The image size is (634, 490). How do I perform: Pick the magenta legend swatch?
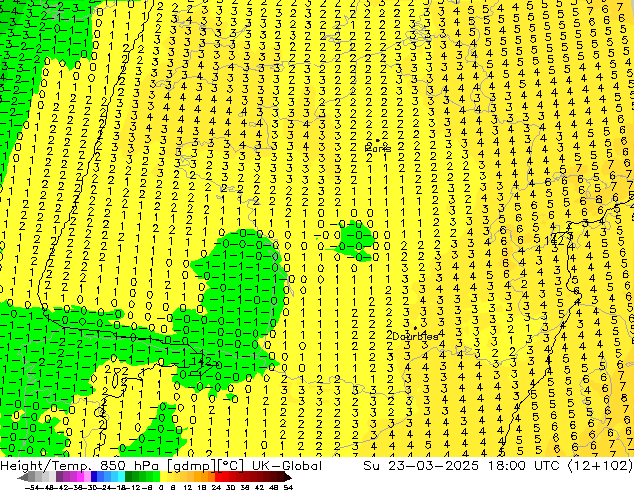pyautogui.click(x=80, y=478)
